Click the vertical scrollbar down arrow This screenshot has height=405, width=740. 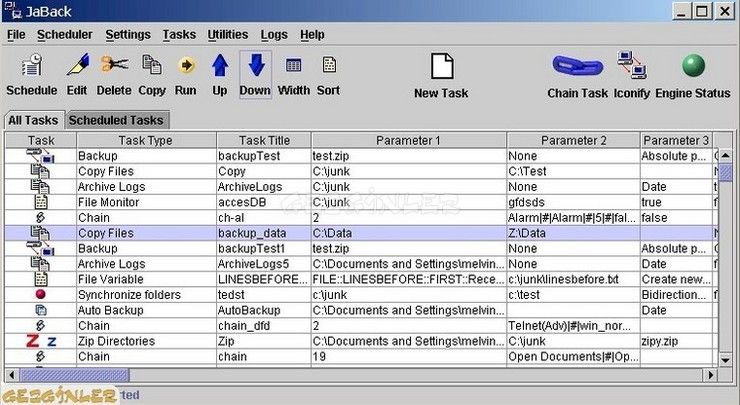tap(726, 360)
